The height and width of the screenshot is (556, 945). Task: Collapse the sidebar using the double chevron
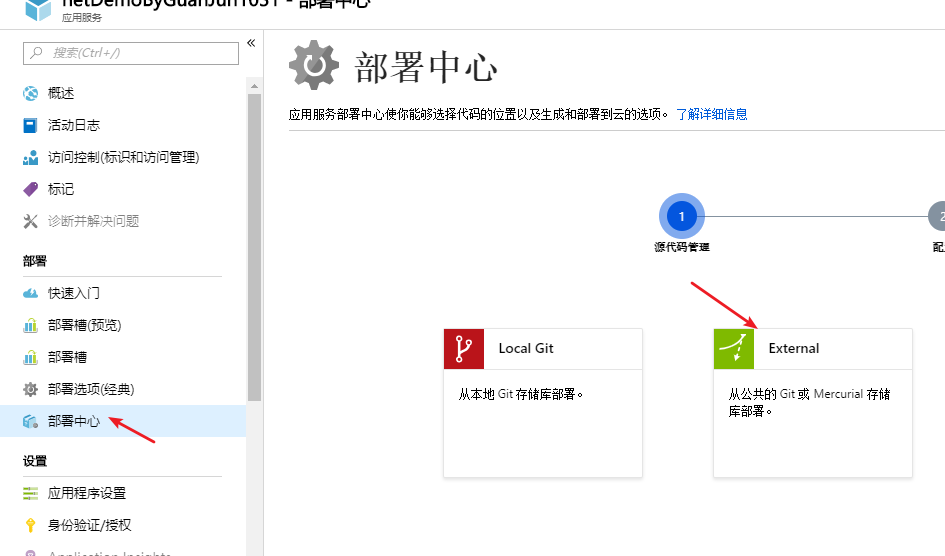(x=251, y=43)
